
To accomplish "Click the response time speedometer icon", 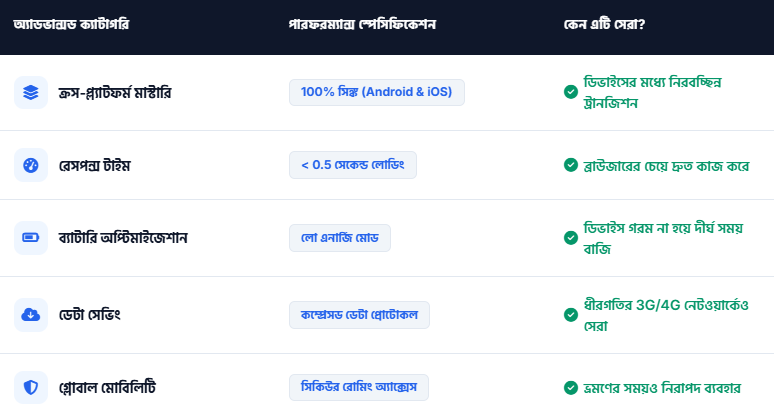I will [x=31, y=165].
